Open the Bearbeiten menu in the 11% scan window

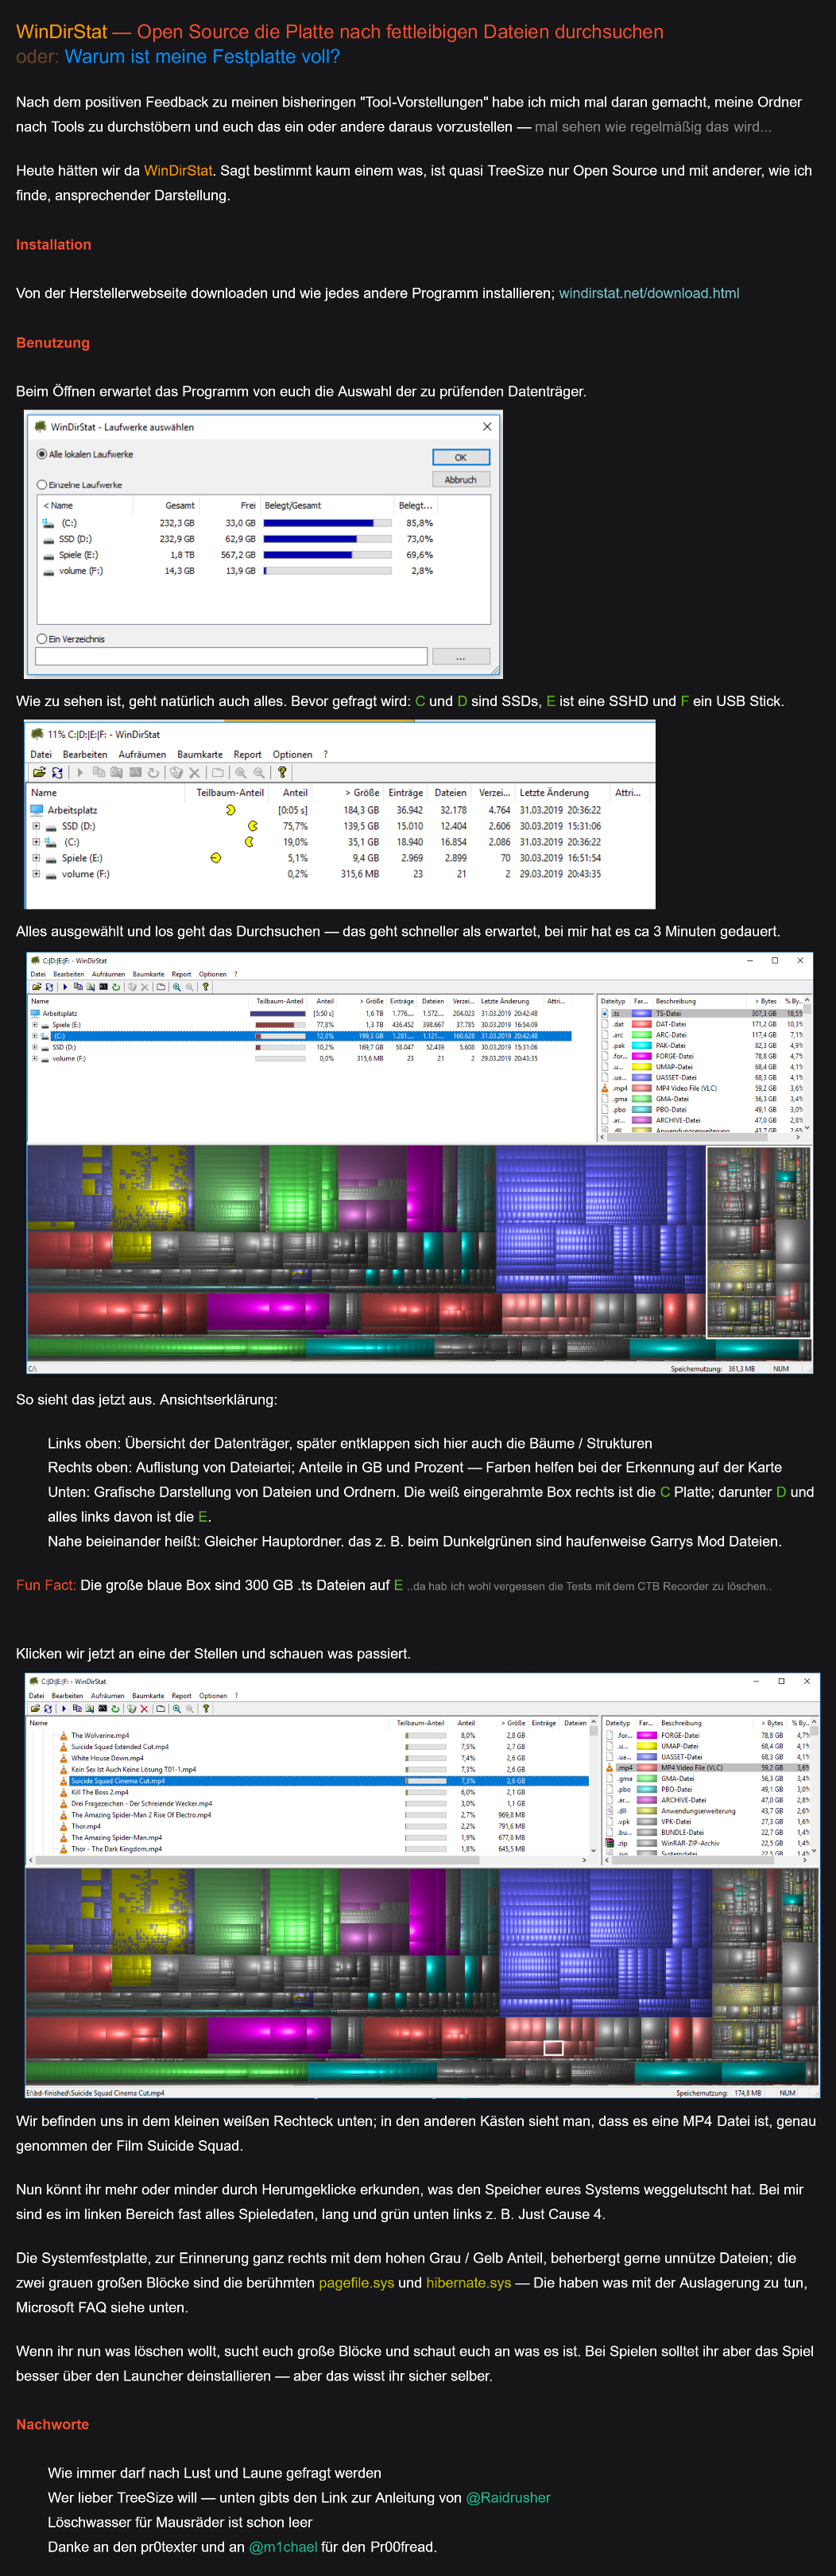click(x=85, y=754)
